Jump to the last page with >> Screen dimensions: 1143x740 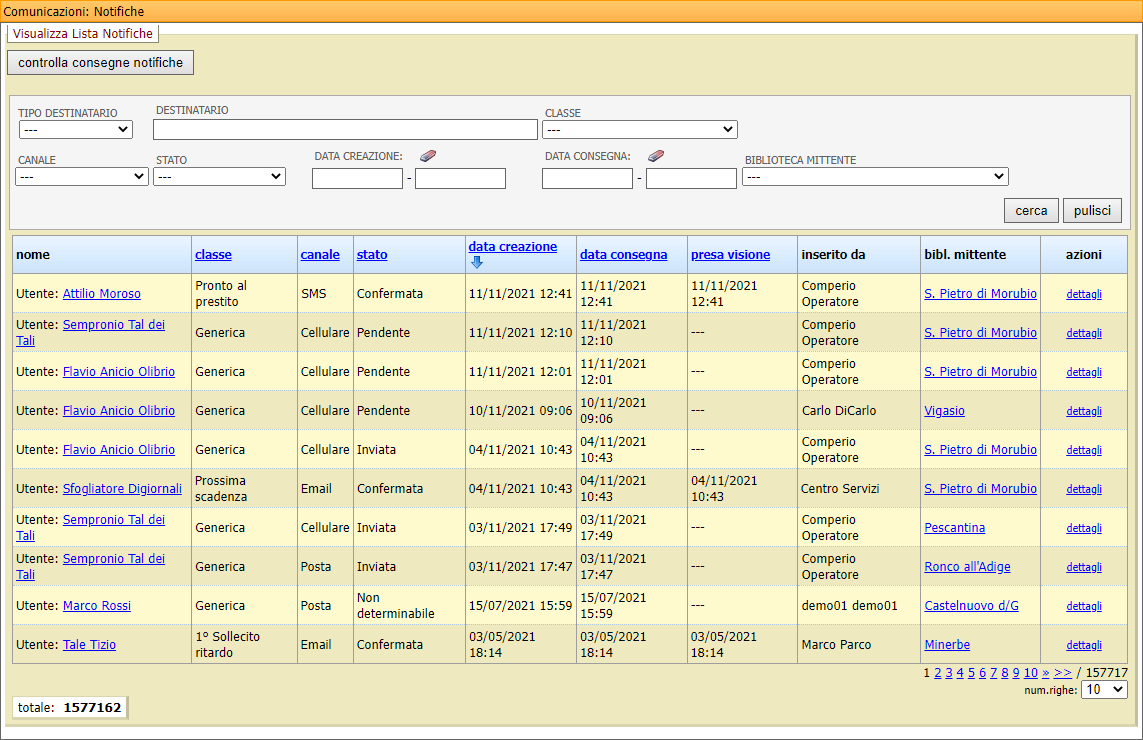coord(1063,673)
